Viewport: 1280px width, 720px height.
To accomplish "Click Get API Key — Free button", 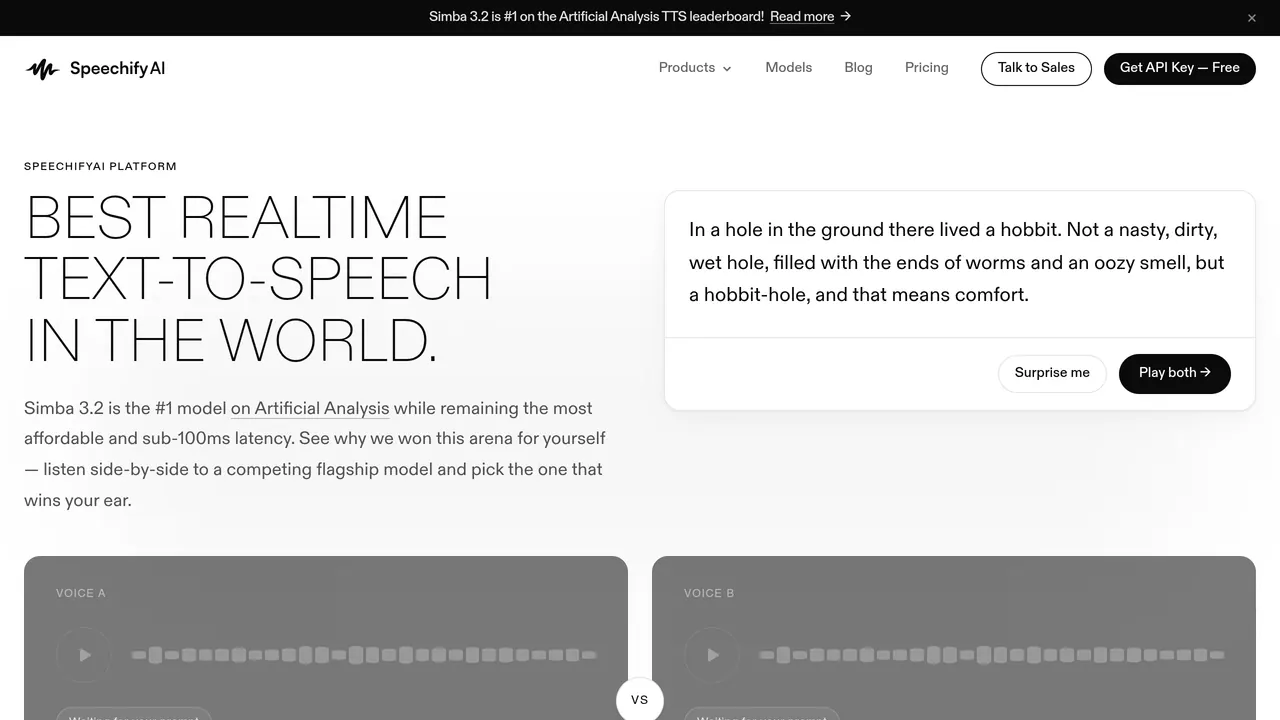I will [1180, 69].
